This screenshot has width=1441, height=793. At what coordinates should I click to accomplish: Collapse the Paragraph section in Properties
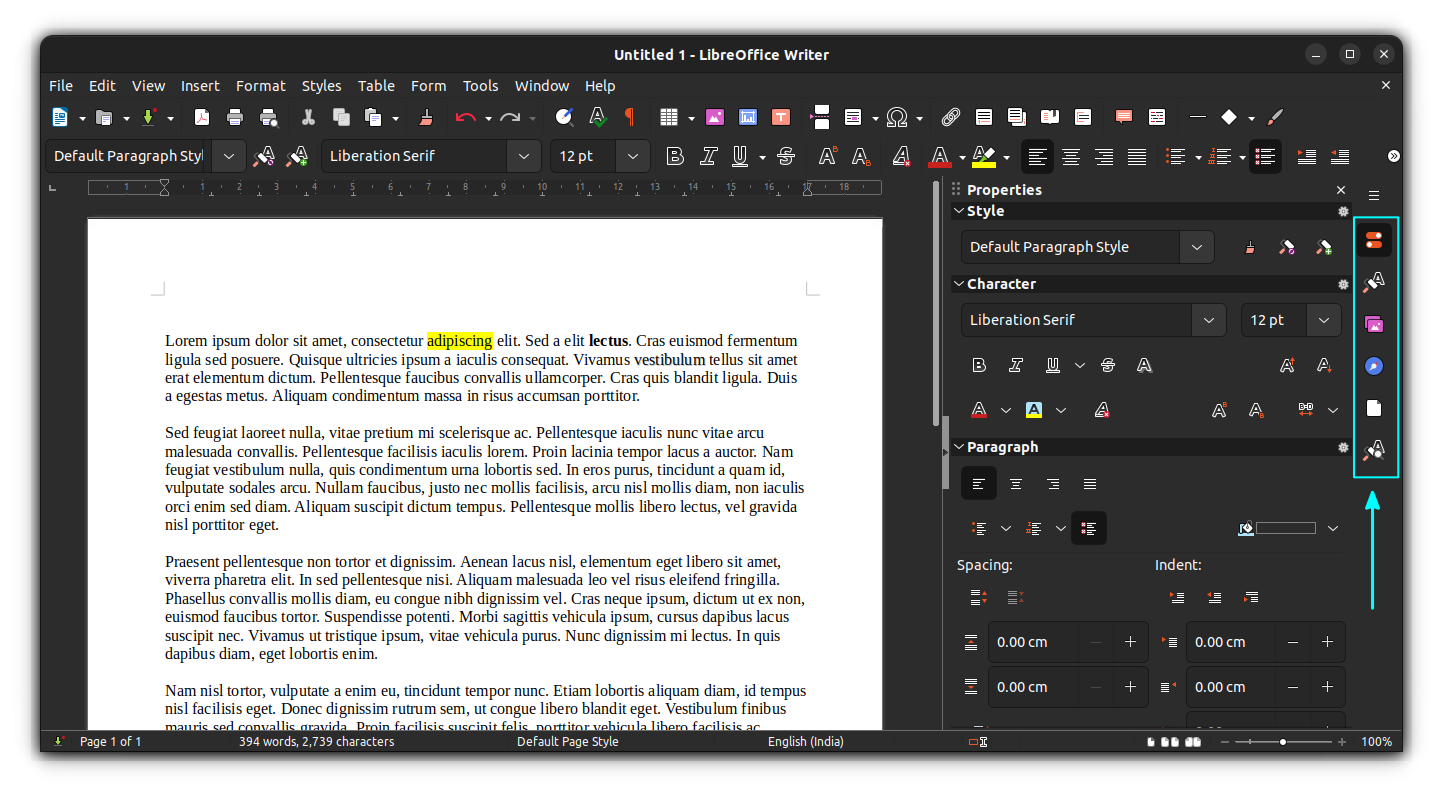pos(959,446)
